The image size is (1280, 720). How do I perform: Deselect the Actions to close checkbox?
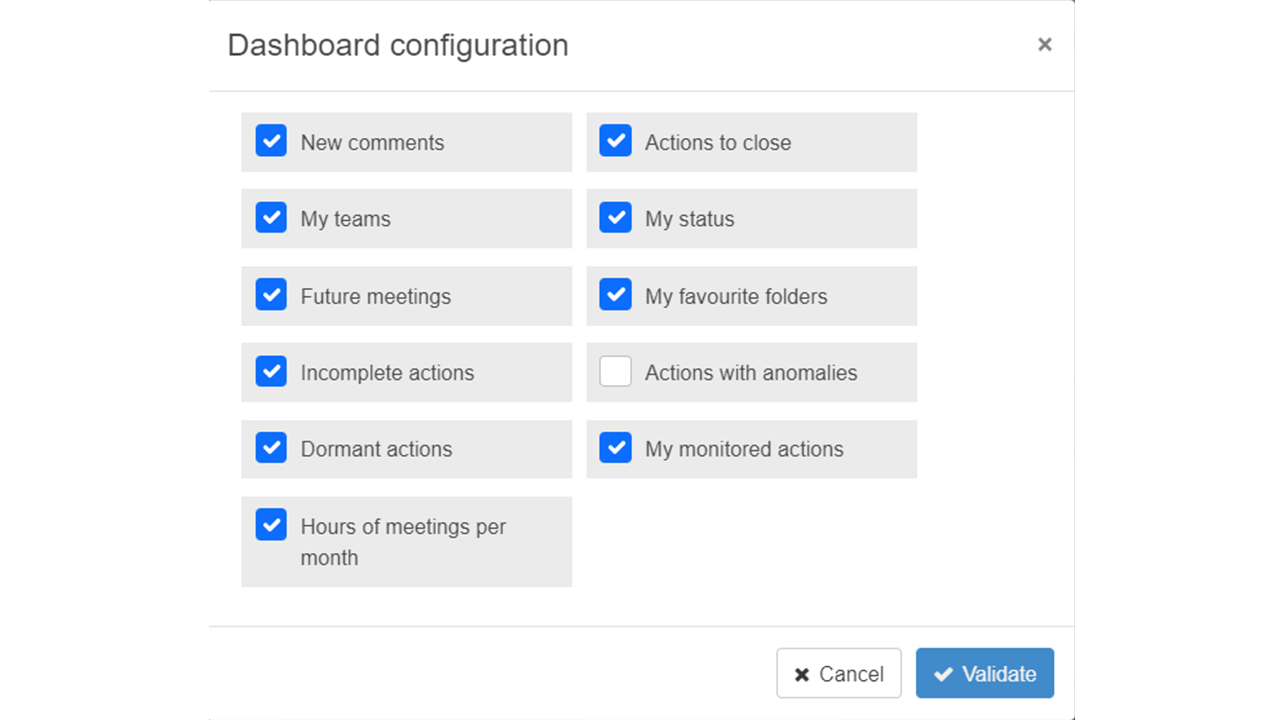coord(615,141)
